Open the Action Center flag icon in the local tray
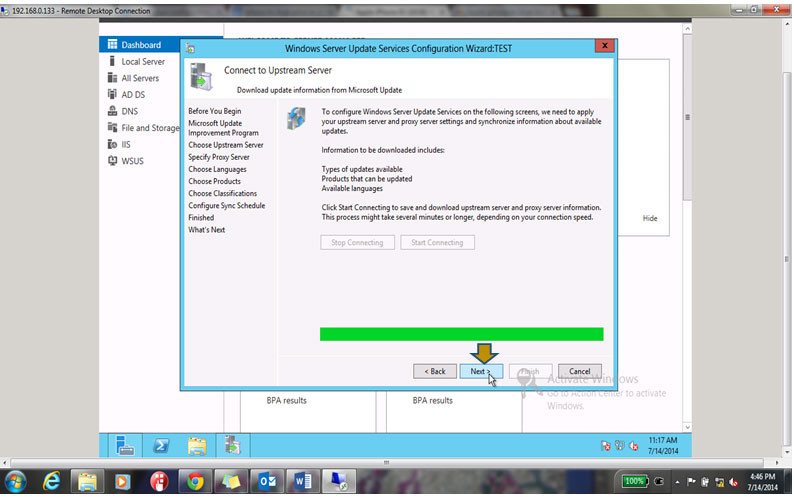Screen dimensions: 794x497 (x=692, y=482)
